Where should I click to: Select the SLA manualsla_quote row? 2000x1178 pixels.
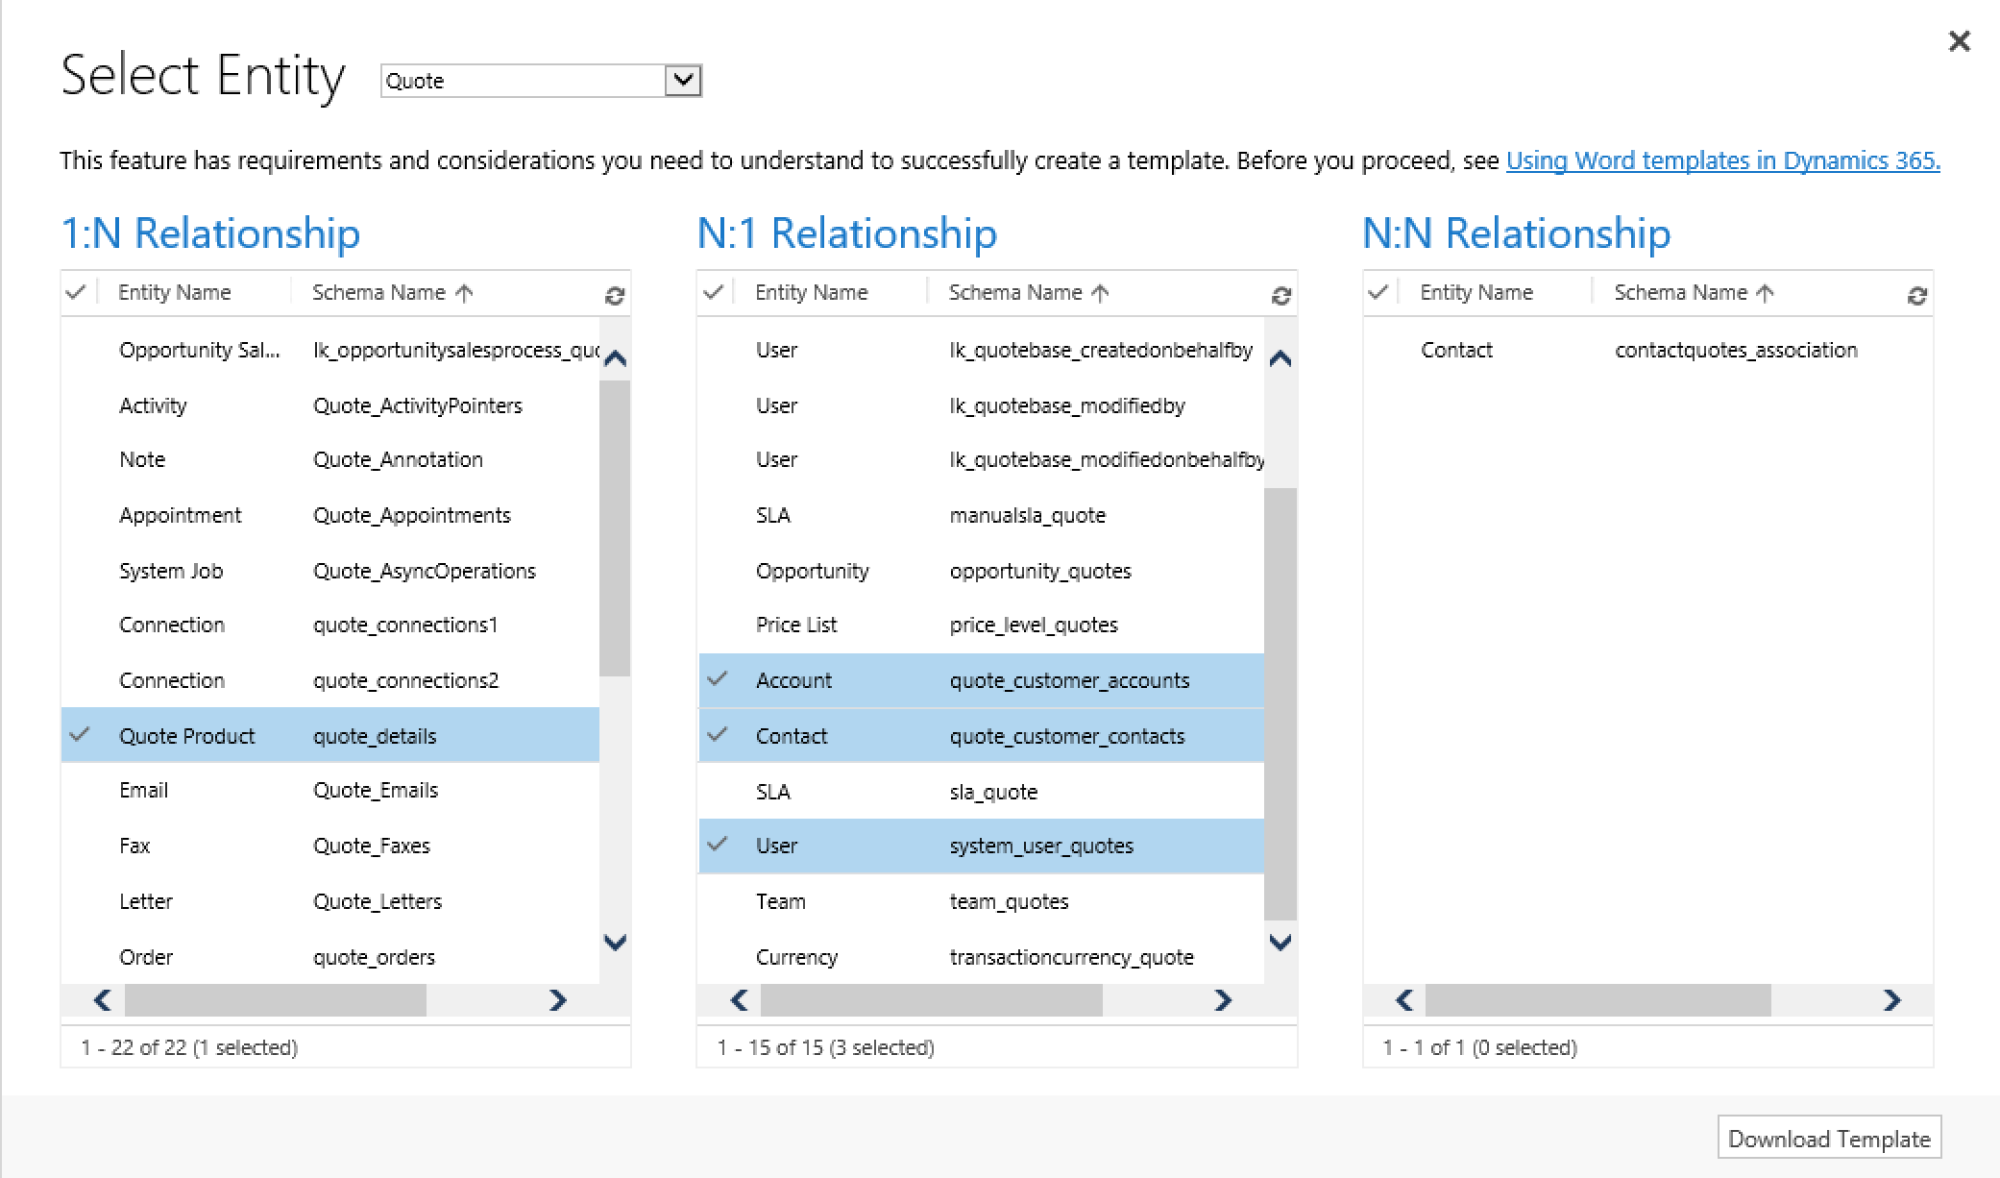[981, 515]
